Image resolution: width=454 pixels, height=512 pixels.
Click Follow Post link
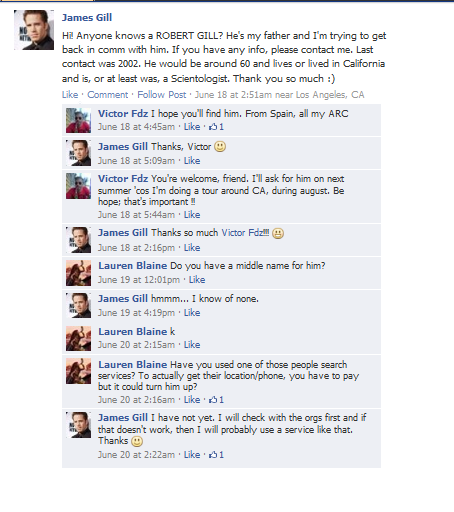coord(162,95)
